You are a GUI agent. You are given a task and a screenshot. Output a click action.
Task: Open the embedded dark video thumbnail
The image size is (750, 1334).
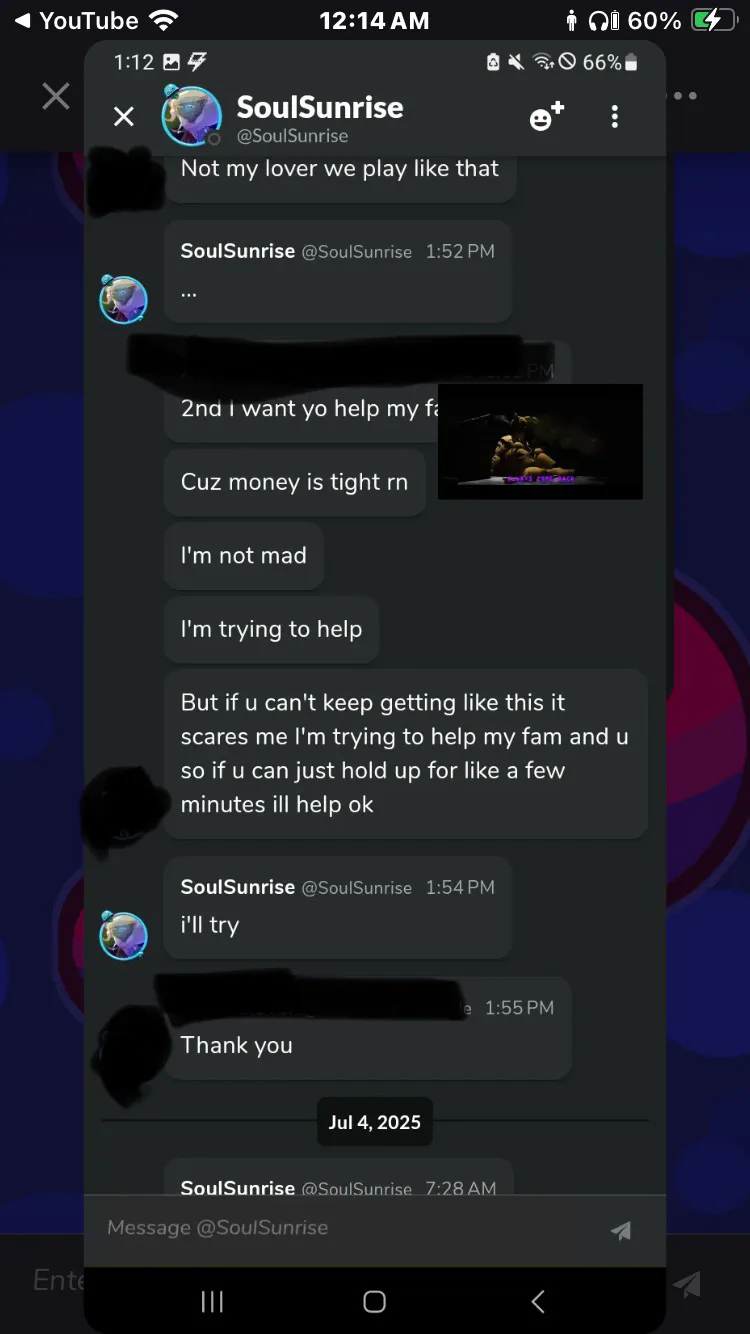(540, 442)
